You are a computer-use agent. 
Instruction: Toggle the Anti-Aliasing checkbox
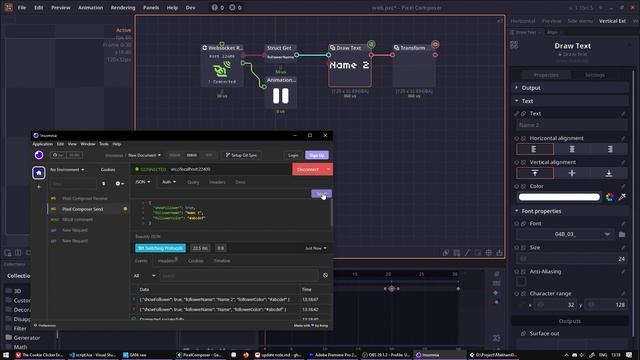pos(521,282)
